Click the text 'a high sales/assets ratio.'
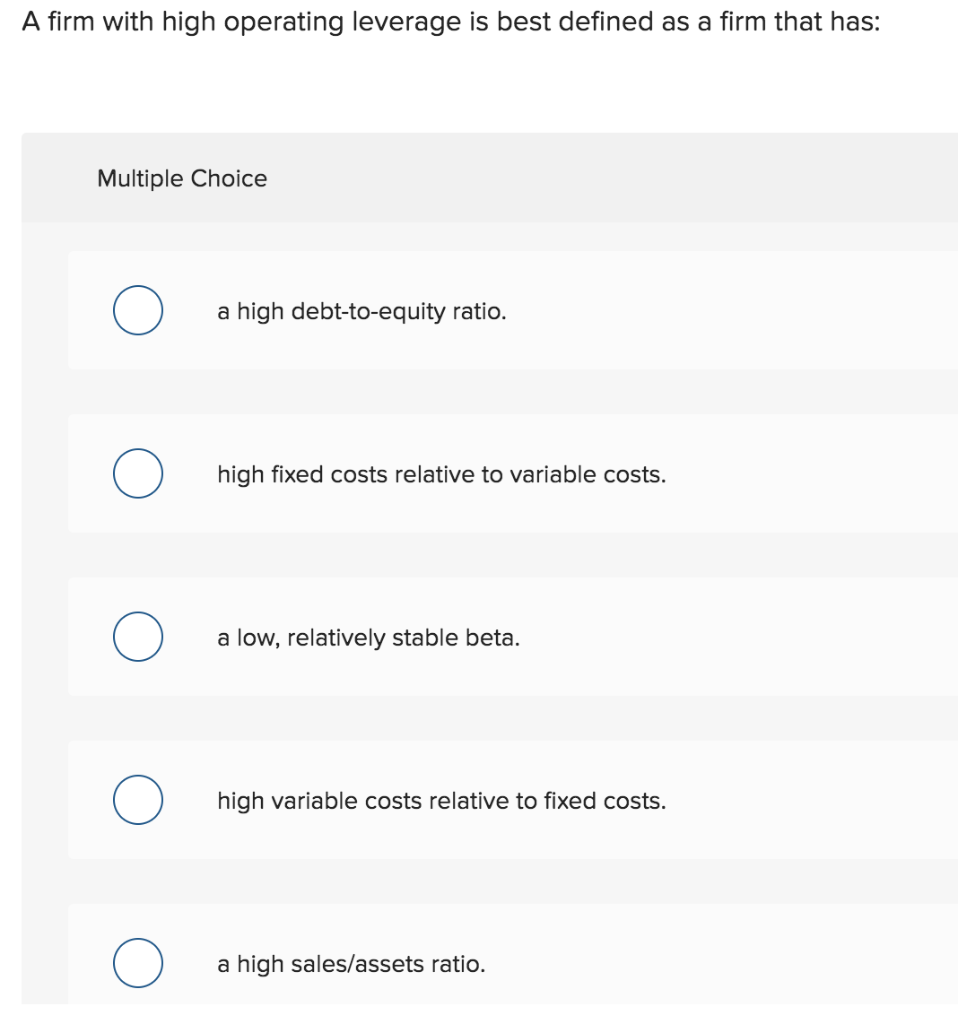Image resolution: width=958 pixels, height=1024 pixels. (351, 965)
